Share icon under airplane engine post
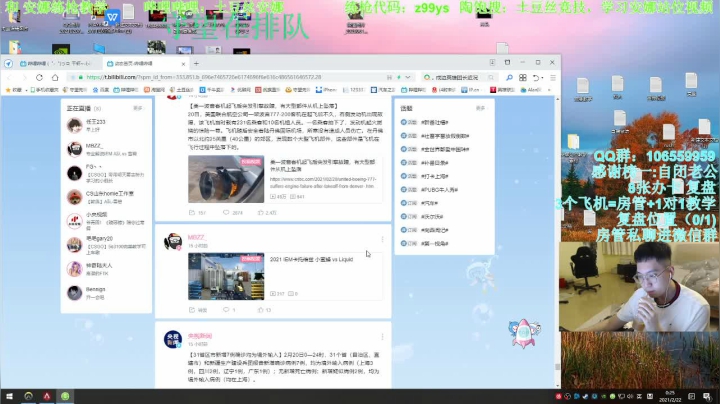The width and height of the screenshot is (720, 404). tap(192, 213)
